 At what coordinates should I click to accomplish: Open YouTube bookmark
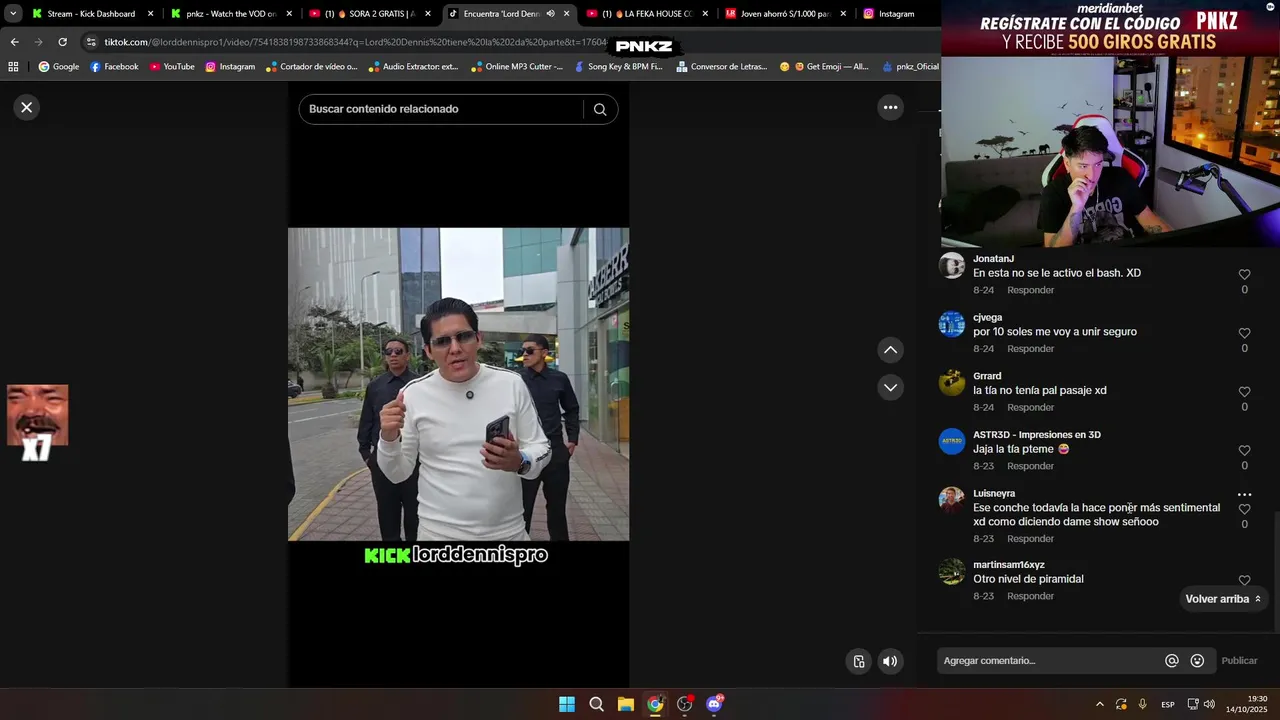[172, 67]
